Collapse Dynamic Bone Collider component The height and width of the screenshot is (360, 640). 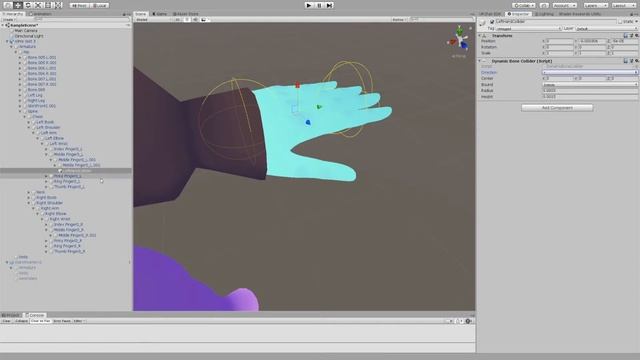(480, 61)
